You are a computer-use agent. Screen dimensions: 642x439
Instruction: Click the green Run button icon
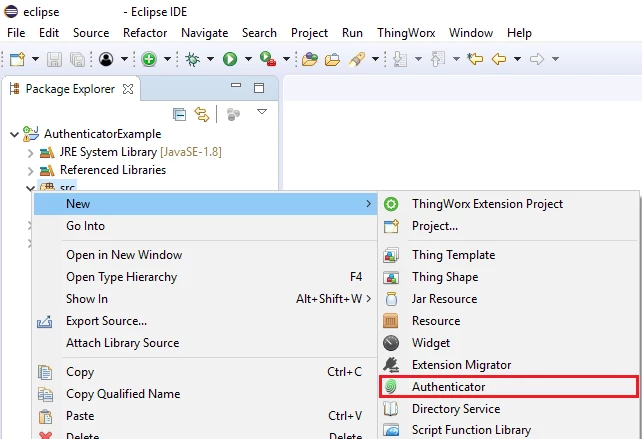point(230,59)
